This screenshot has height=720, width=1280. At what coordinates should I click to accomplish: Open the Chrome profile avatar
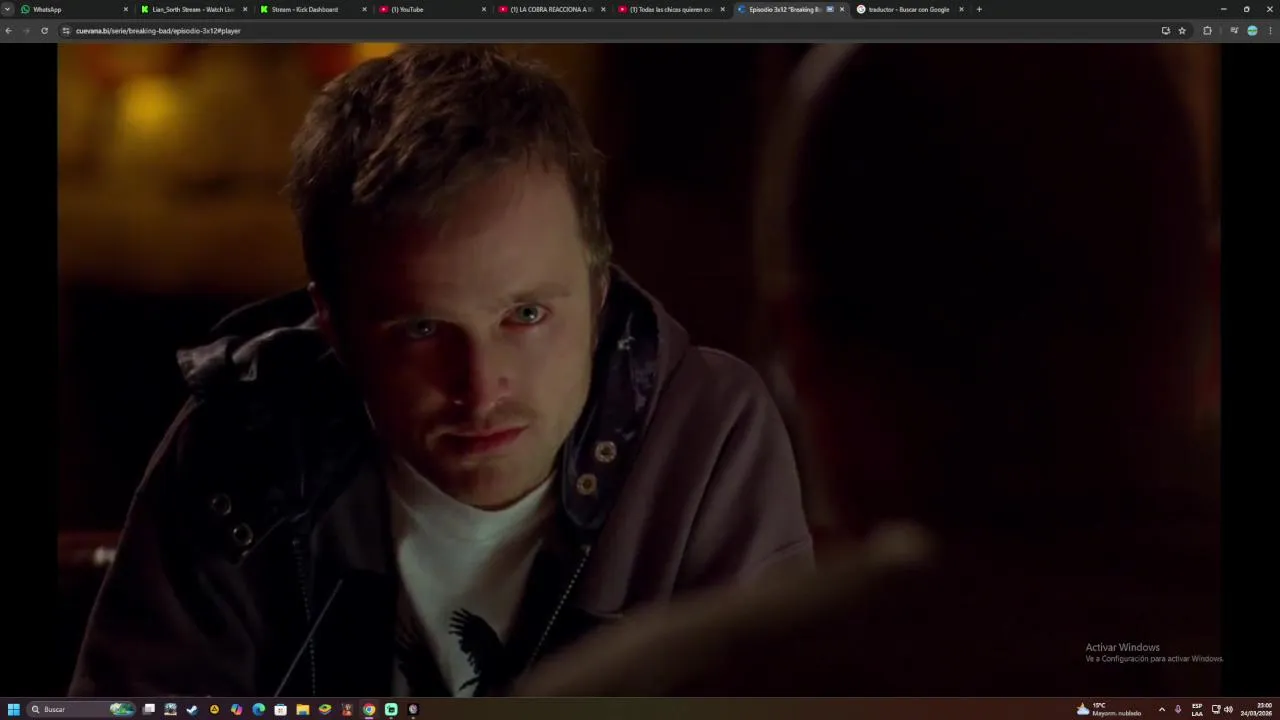[1252, 31]
